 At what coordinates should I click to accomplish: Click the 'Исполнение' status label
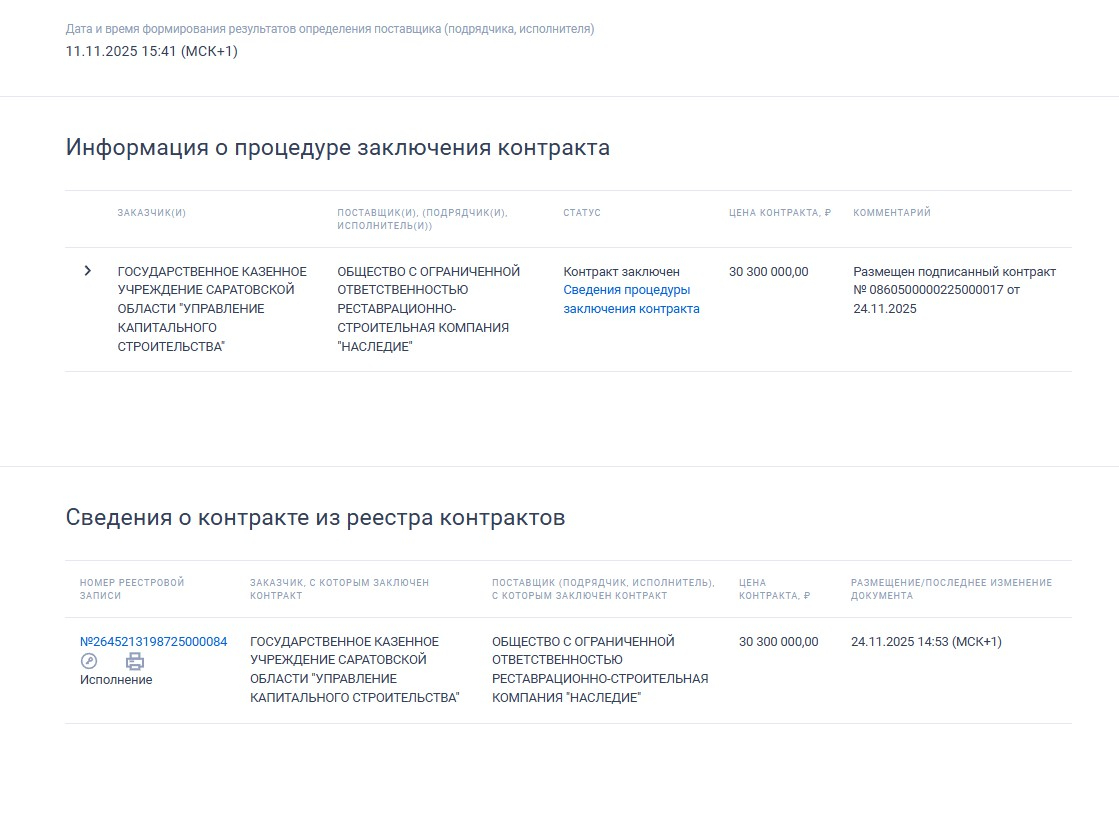pyautogui.click(x=116, y=680)
